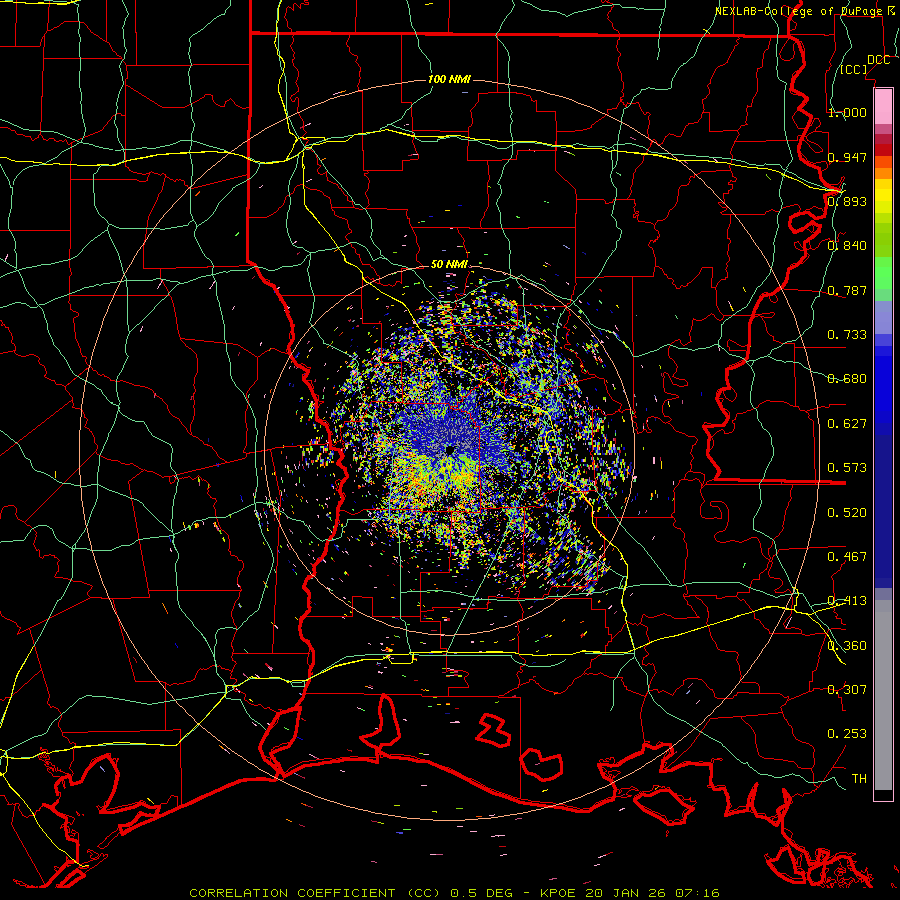The width and height of the screenshot is (900, 900).
Task: Click the 0.733 scale value
Action: pyautogui.click(x=847, y=334)
